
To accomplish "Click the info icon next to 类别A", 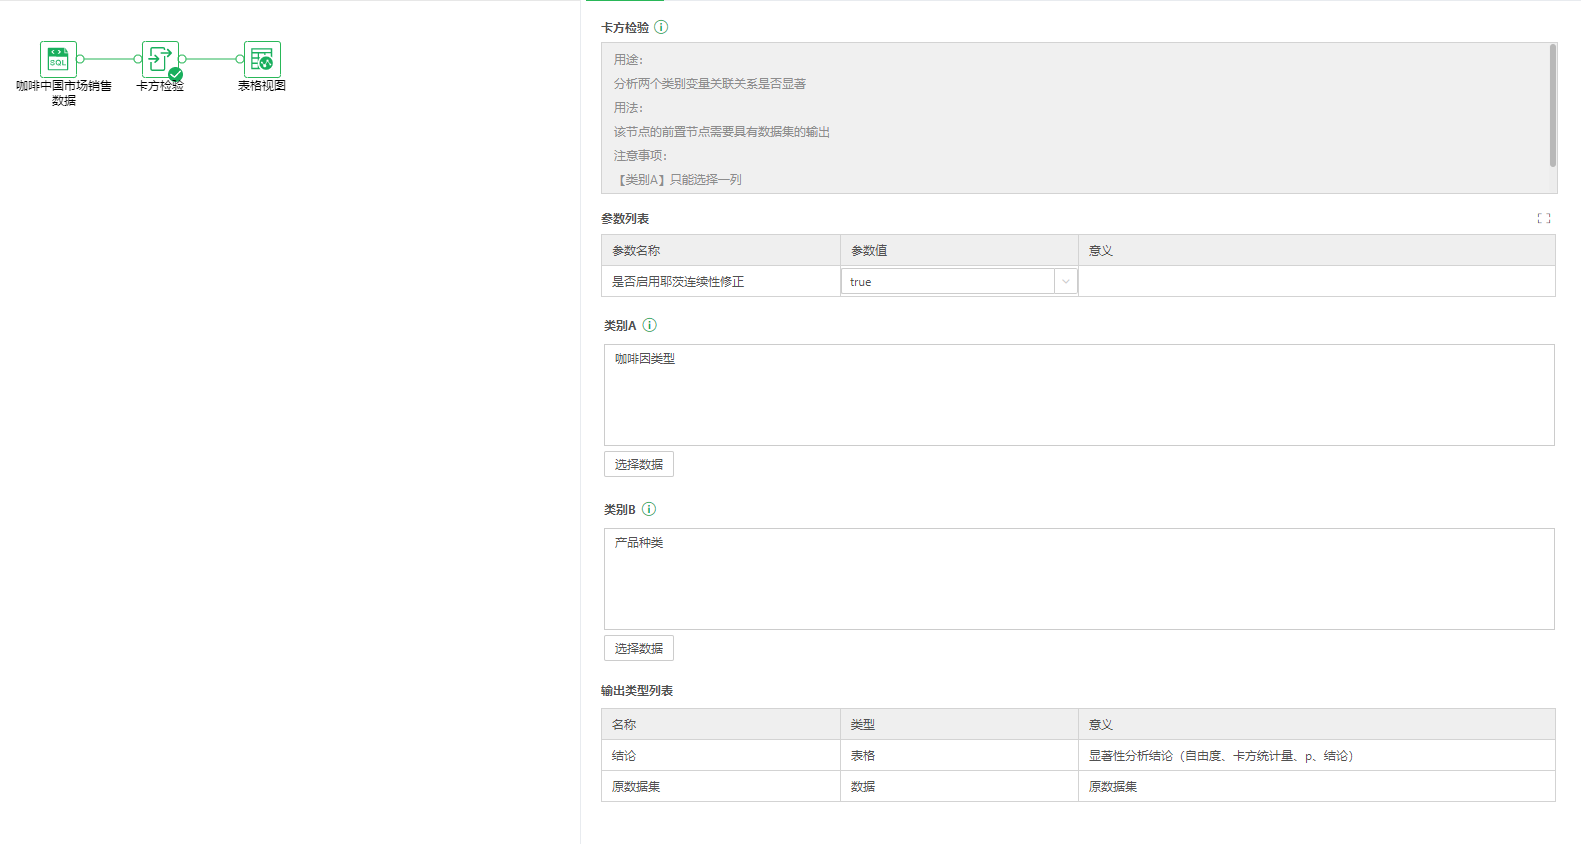I will click(x=650, y=325).
